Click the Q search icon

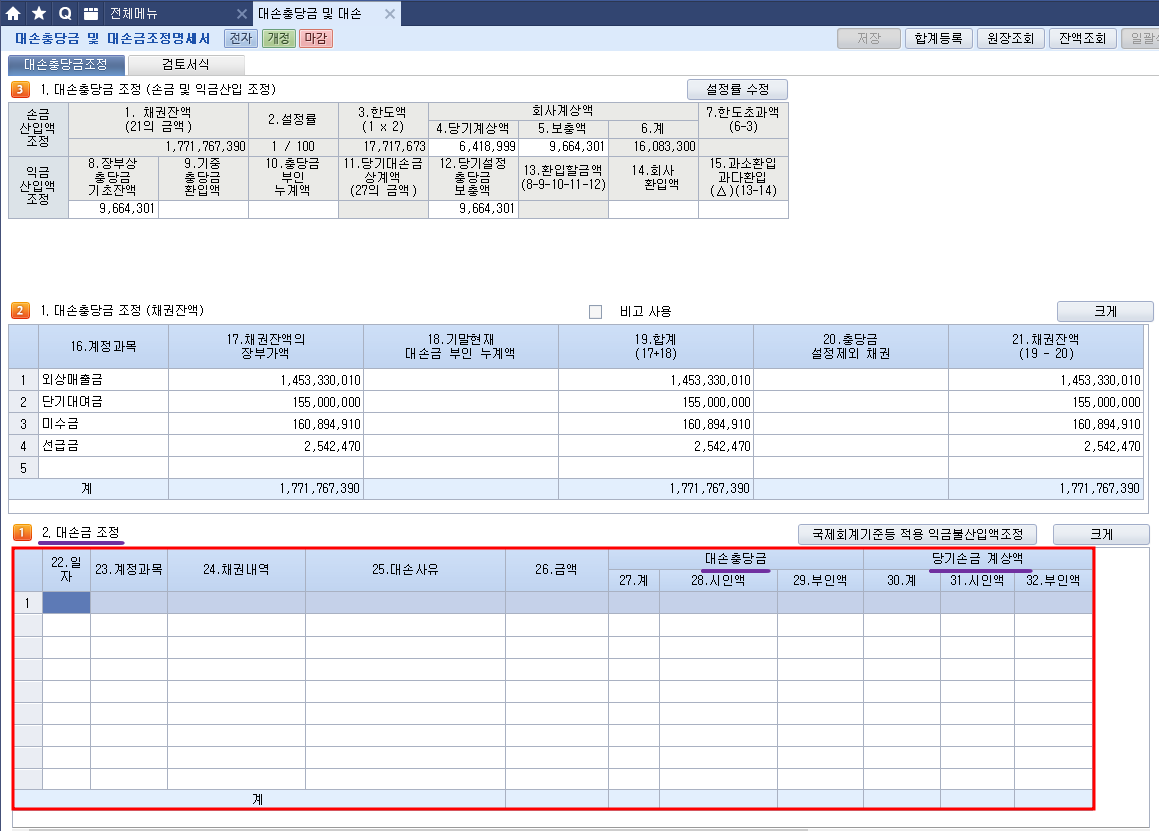65,14
